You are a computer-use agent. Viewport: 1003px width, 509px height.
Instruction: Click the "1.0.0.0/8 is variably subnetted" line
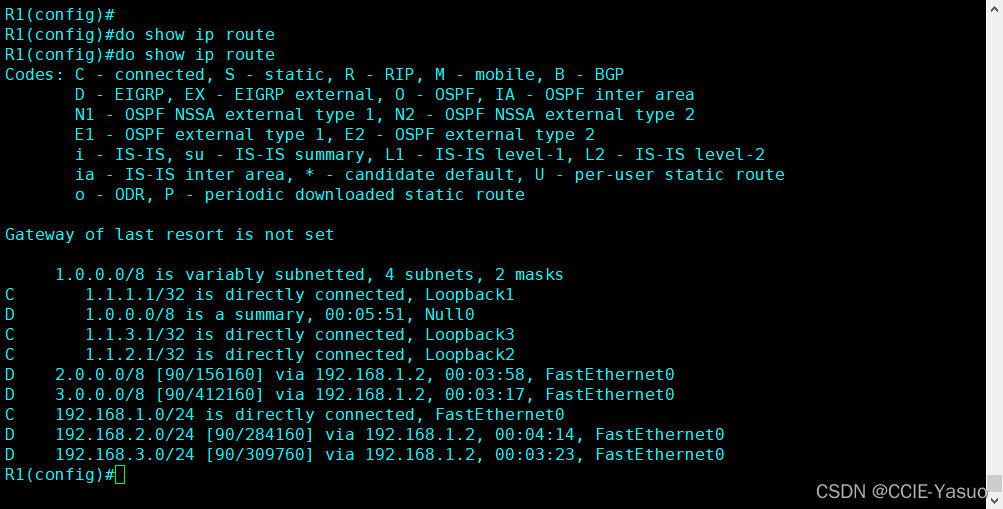coord(310,275)
